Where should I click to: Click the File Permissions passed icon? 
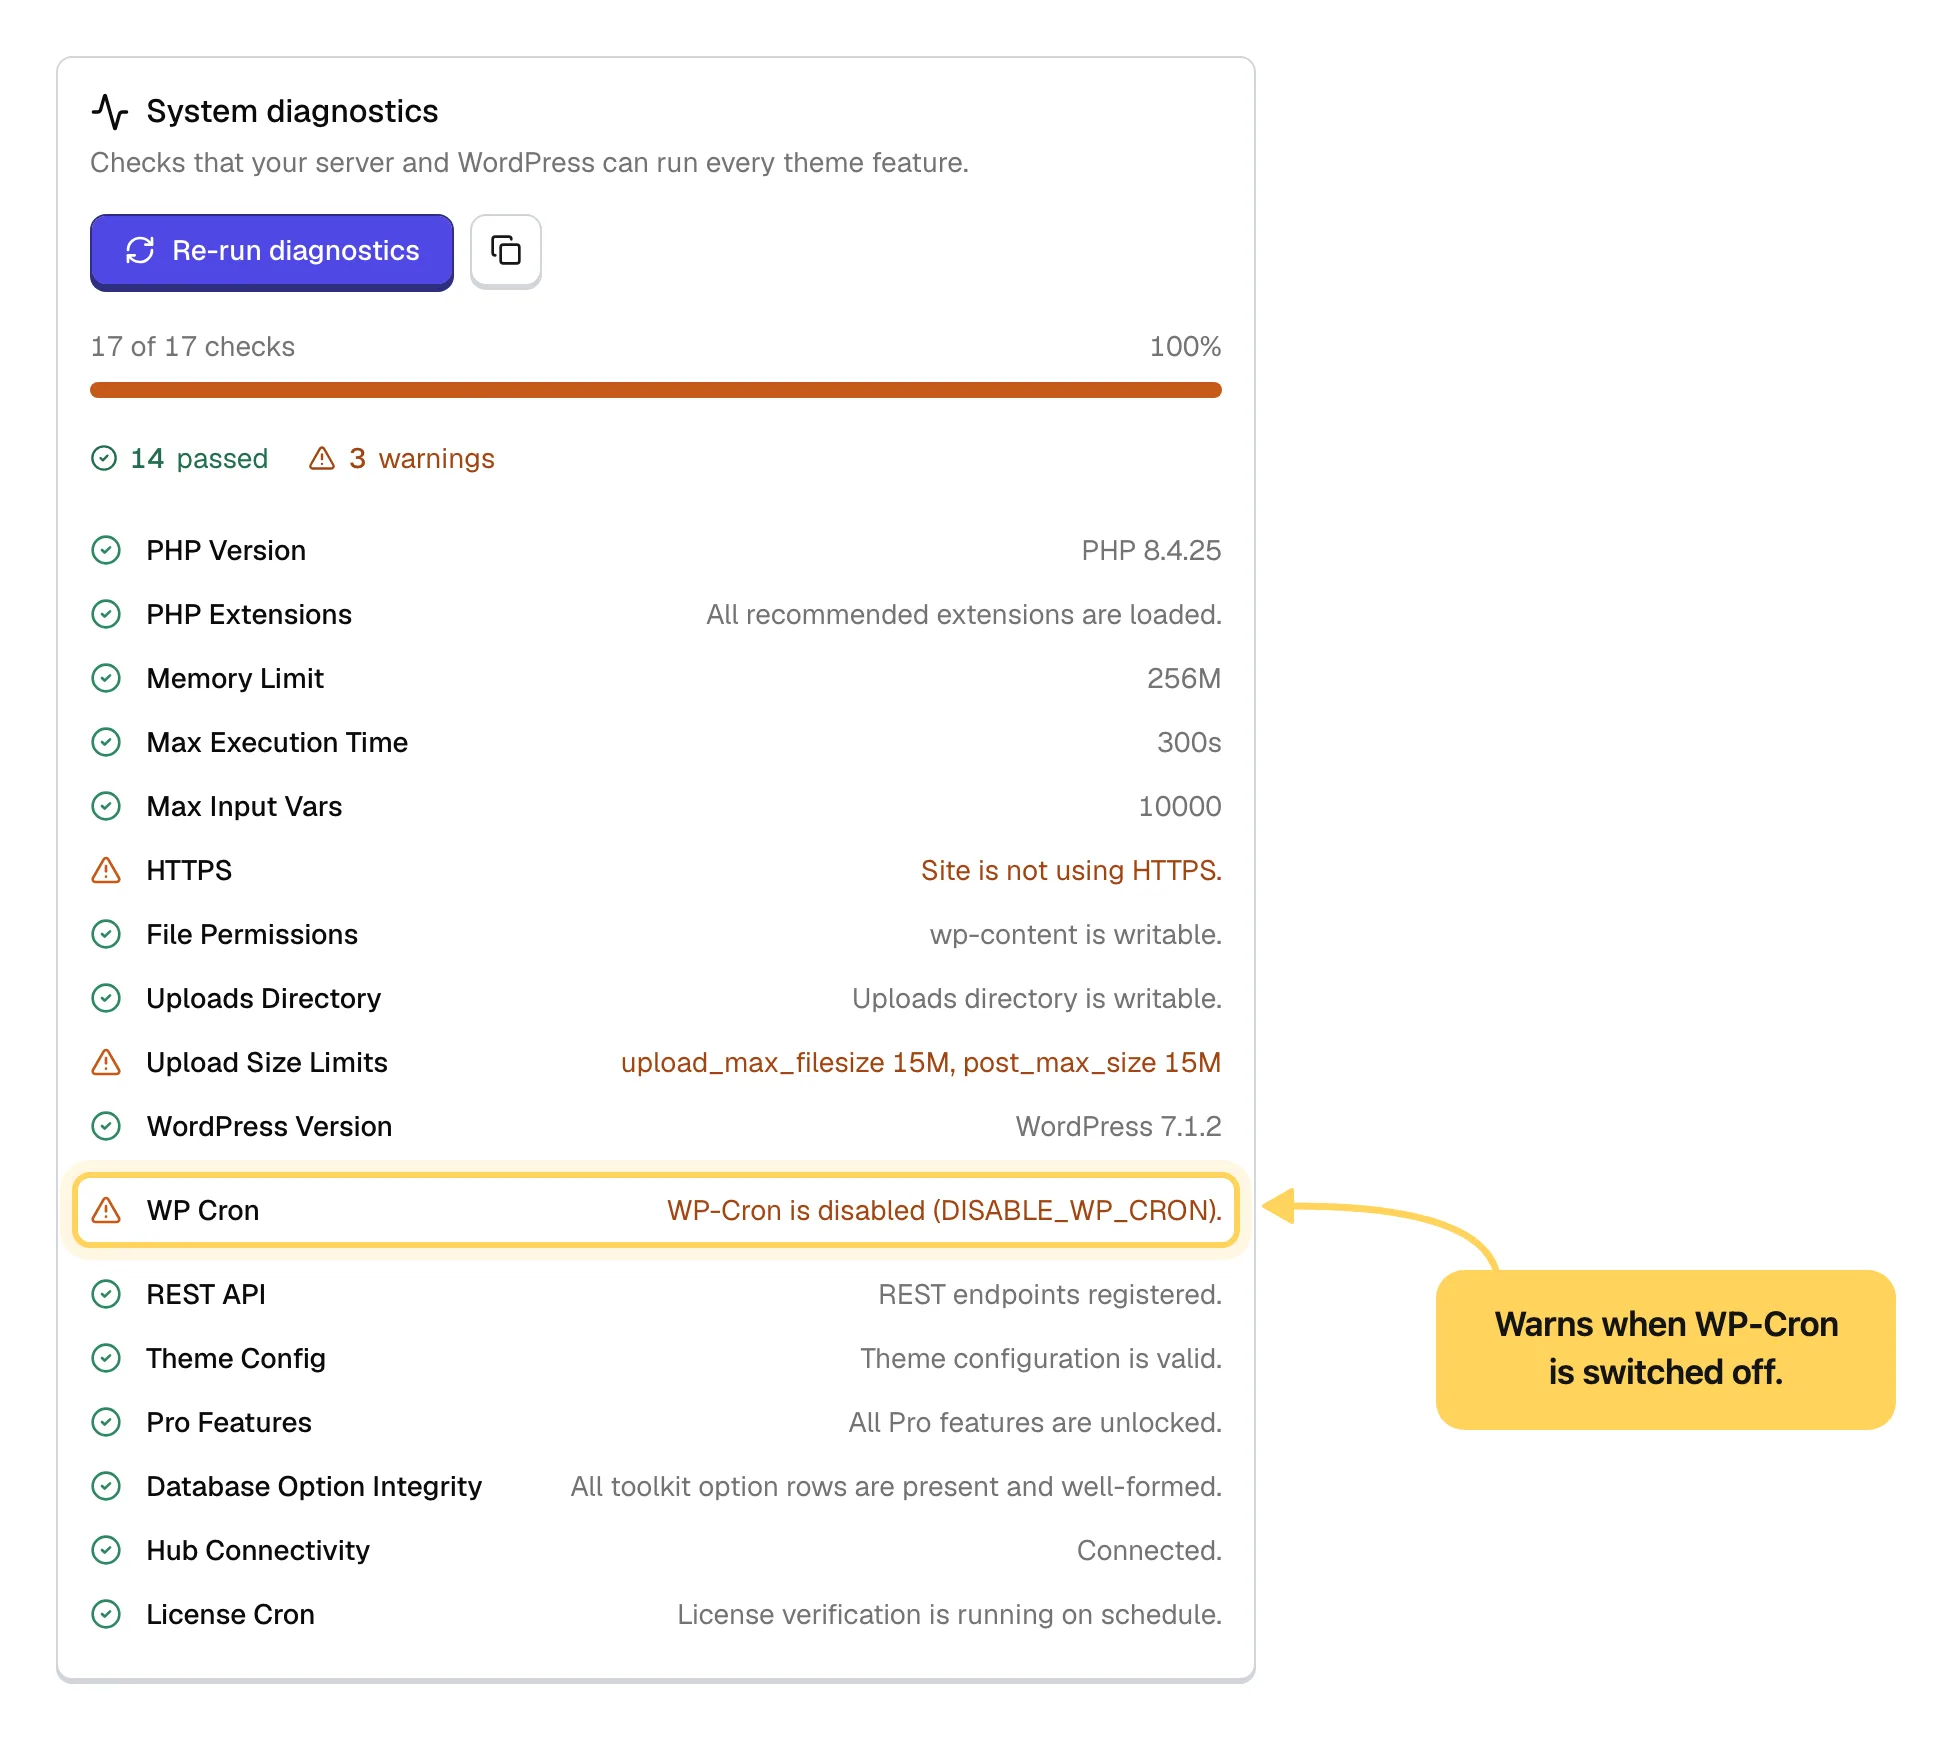click(106, 934)
